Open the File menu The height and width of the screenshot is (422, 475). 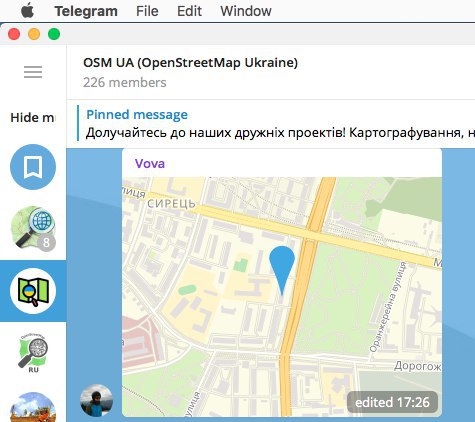(x=147, y=11)
